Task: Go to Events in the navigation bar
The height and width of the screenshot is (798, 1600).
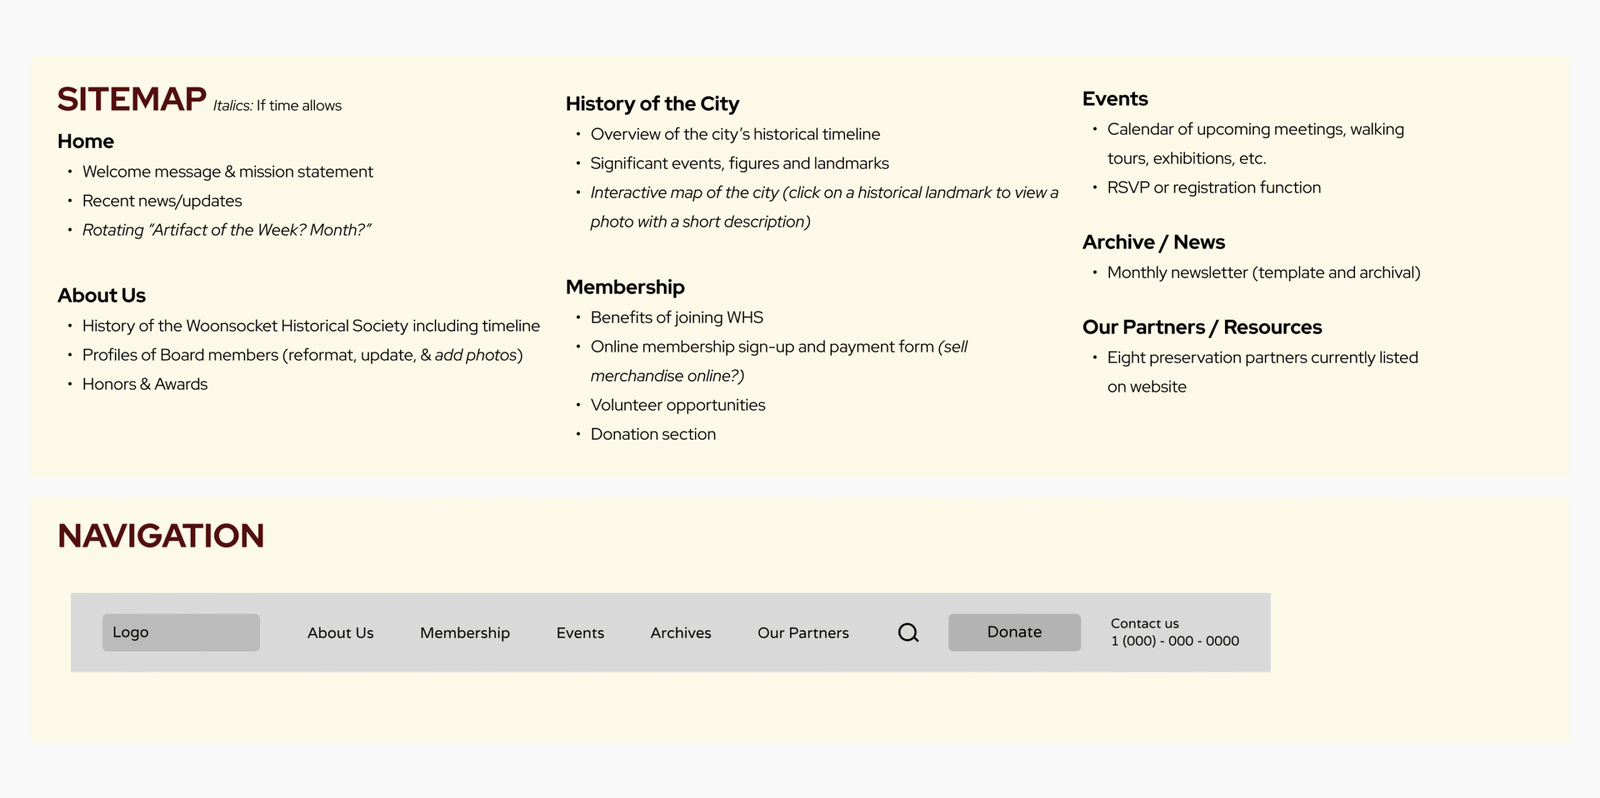Action: (580, 633)
